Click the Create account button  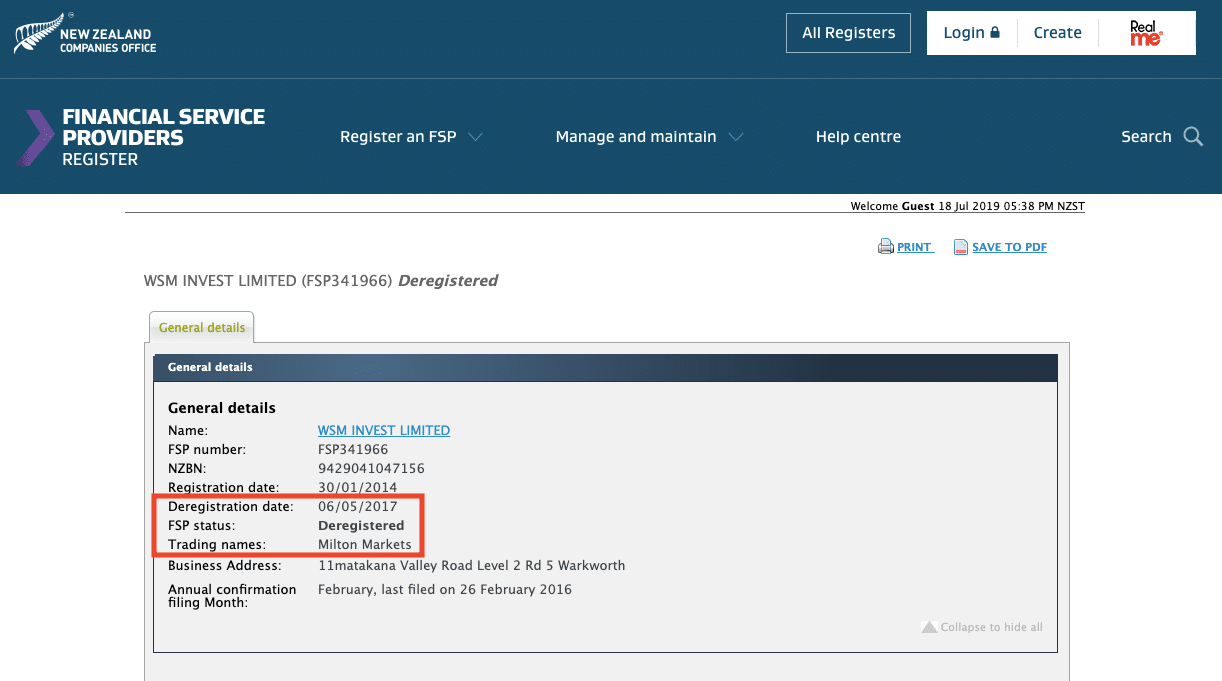(x=1058, y=33)
